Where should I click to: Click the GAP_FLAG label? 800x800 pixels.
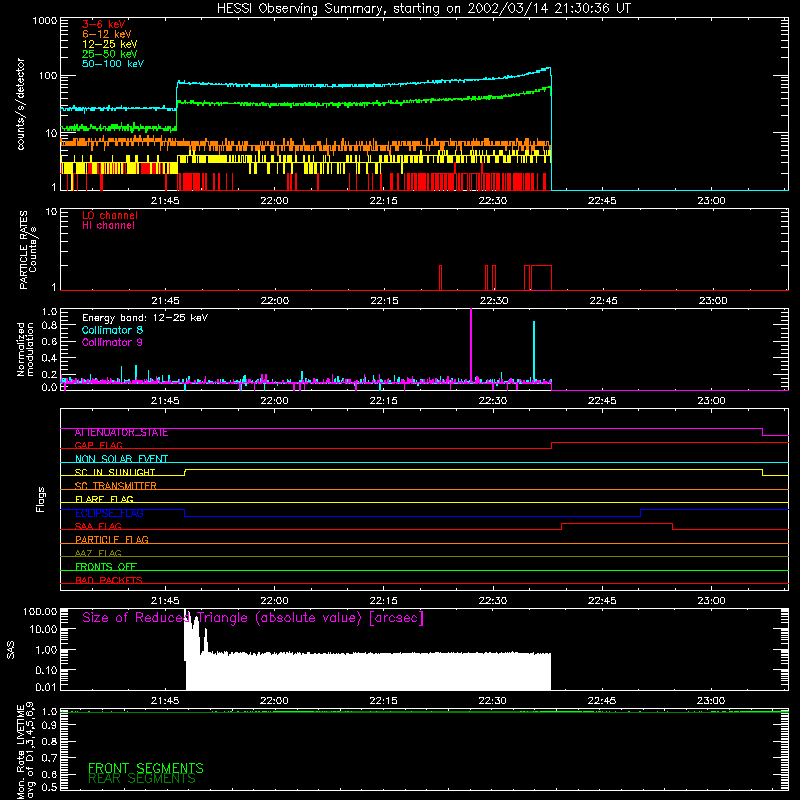coord(98,445)
